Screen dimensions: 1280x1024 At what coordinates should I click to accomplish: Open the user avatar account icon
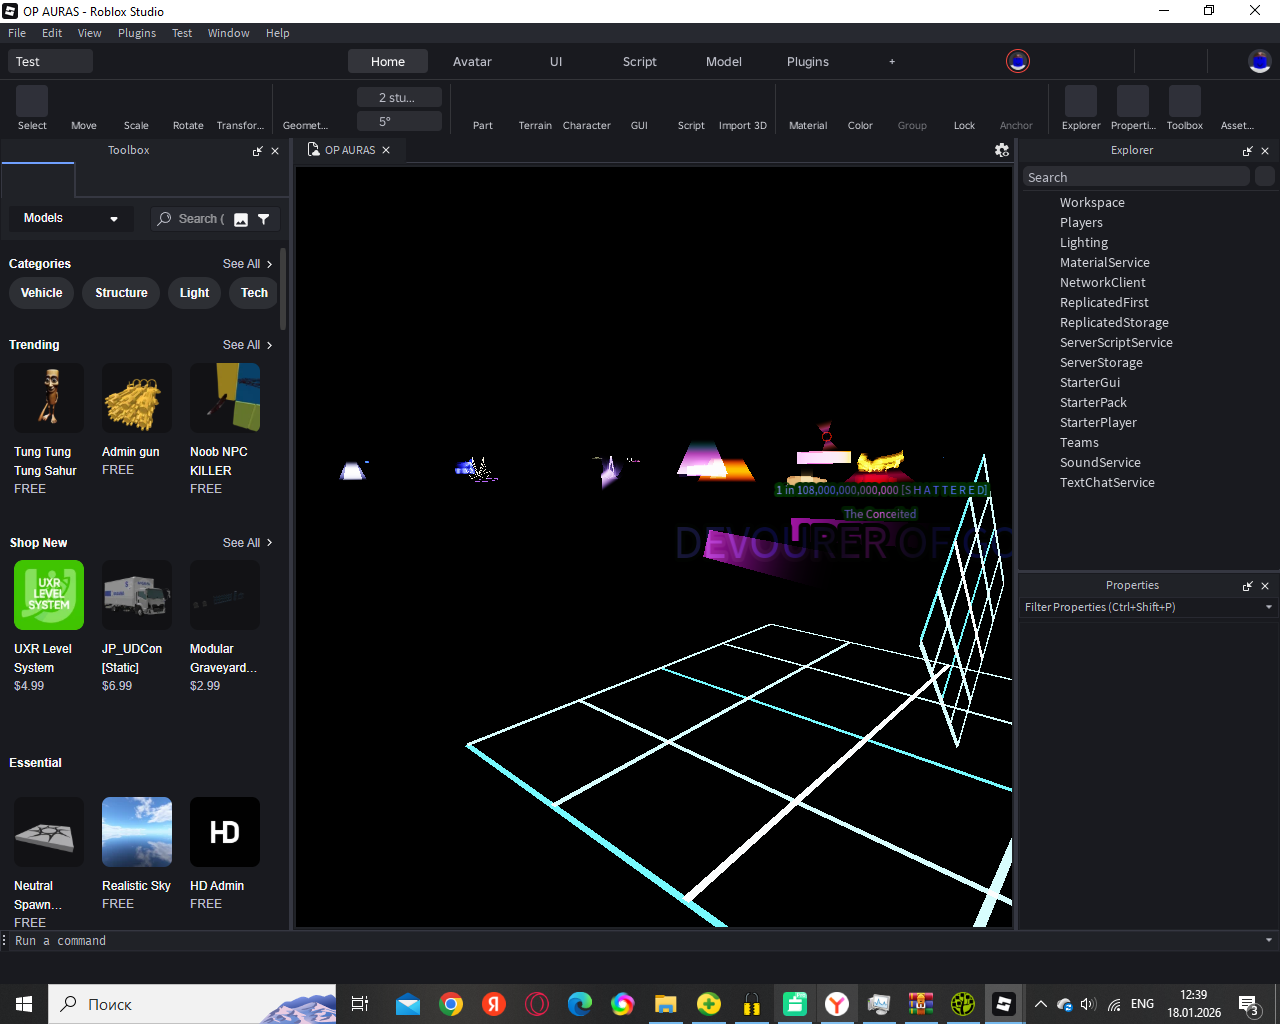click(1260, 61)
